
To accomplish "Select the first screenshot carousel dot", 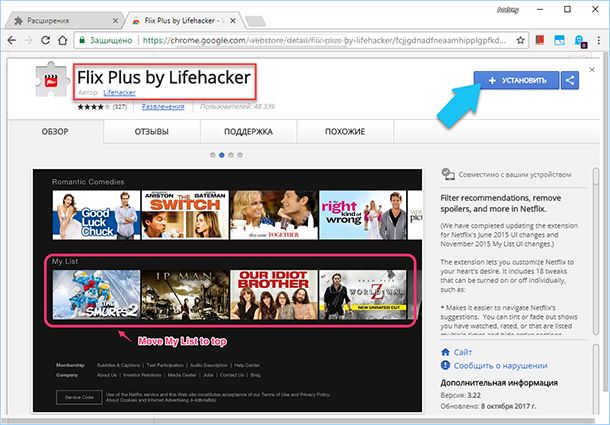I will click(212, 155).
